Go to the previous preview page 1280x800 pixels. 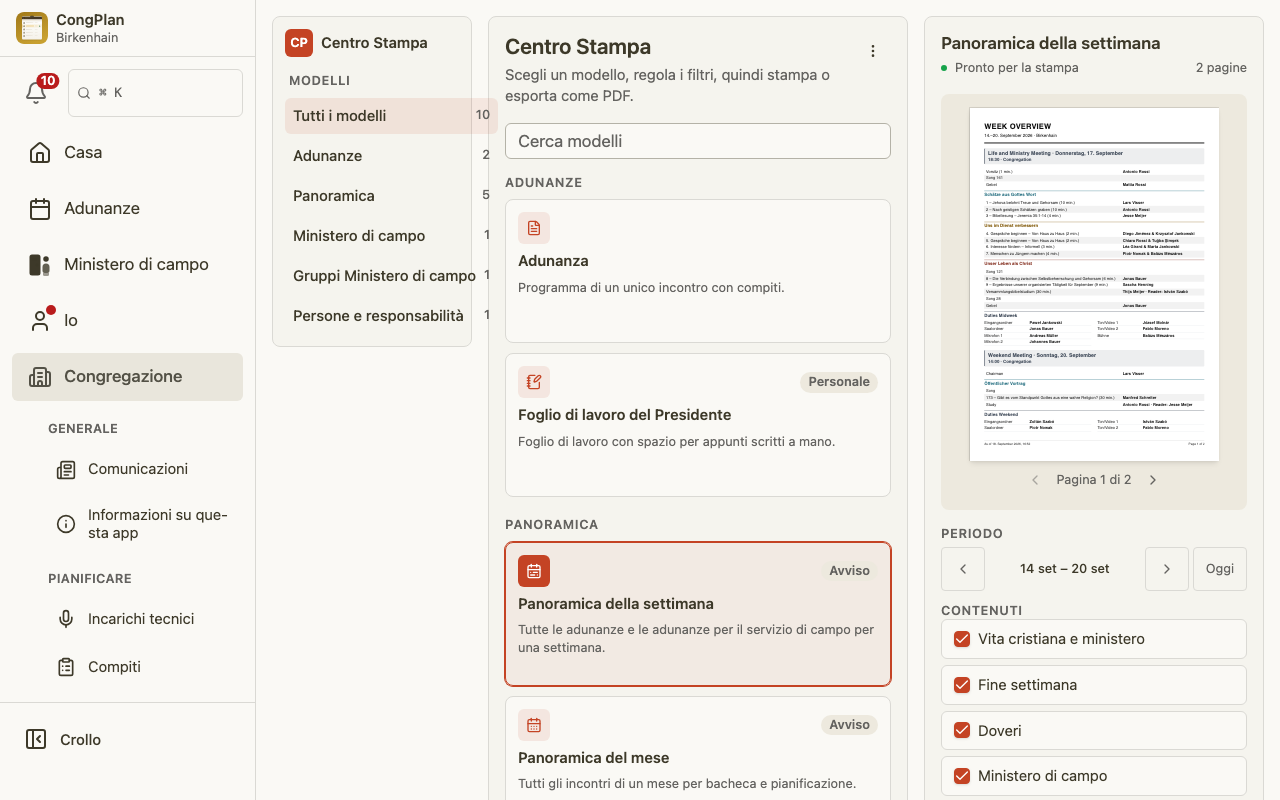(1035, 480)
